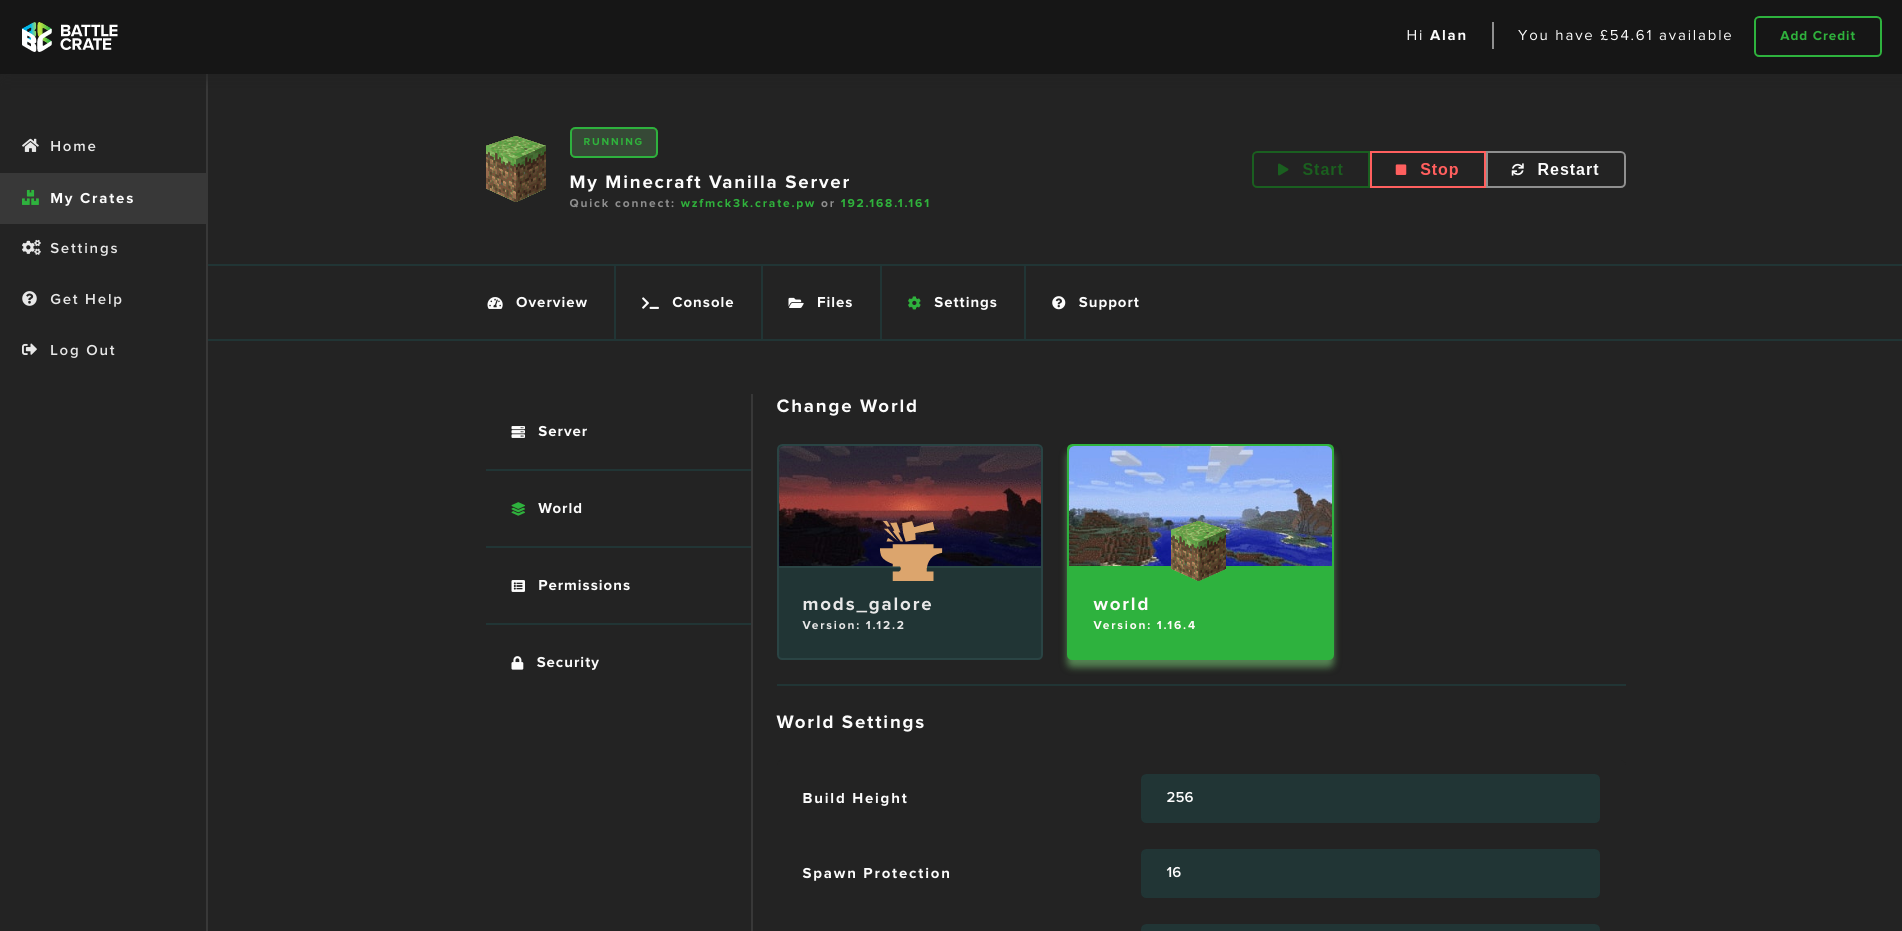The width and height of the screenshot is (1902, 931).
Task: Click the Get Help question mark icon
Action: coord(30,299)
